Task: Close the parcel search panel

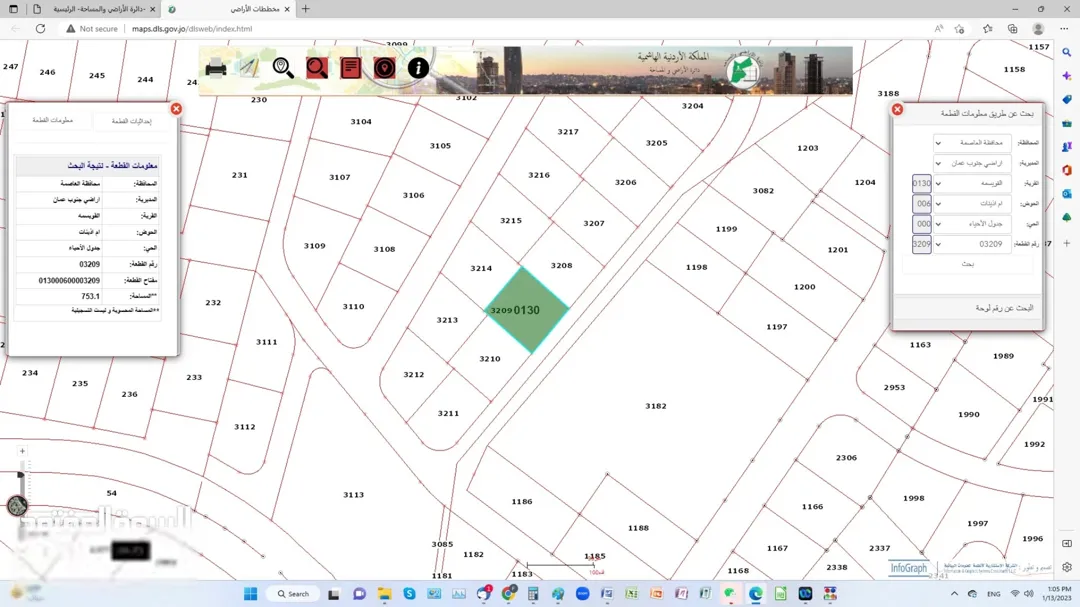Action: coord(897,110)
